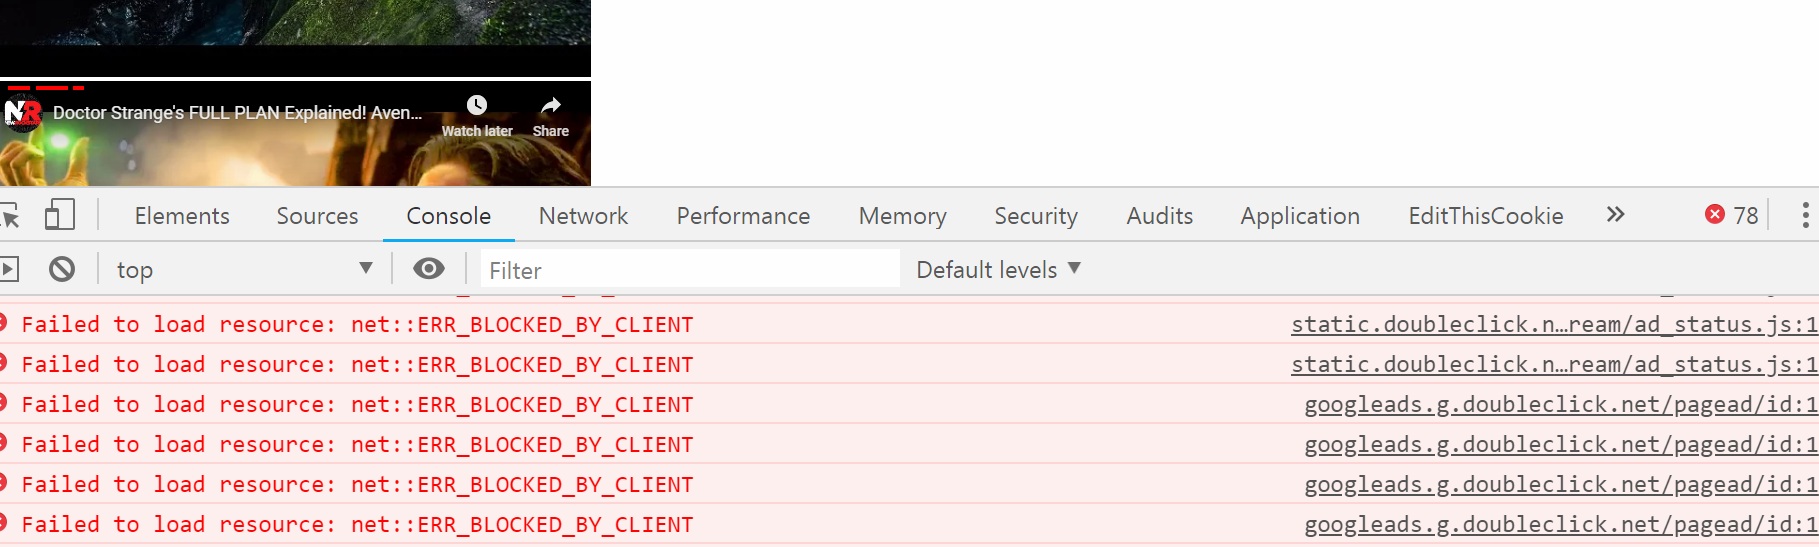Switch to the Network tab
Viewport: 1819px width, 547px height.
pyautogui.click(x=583, y=216)
